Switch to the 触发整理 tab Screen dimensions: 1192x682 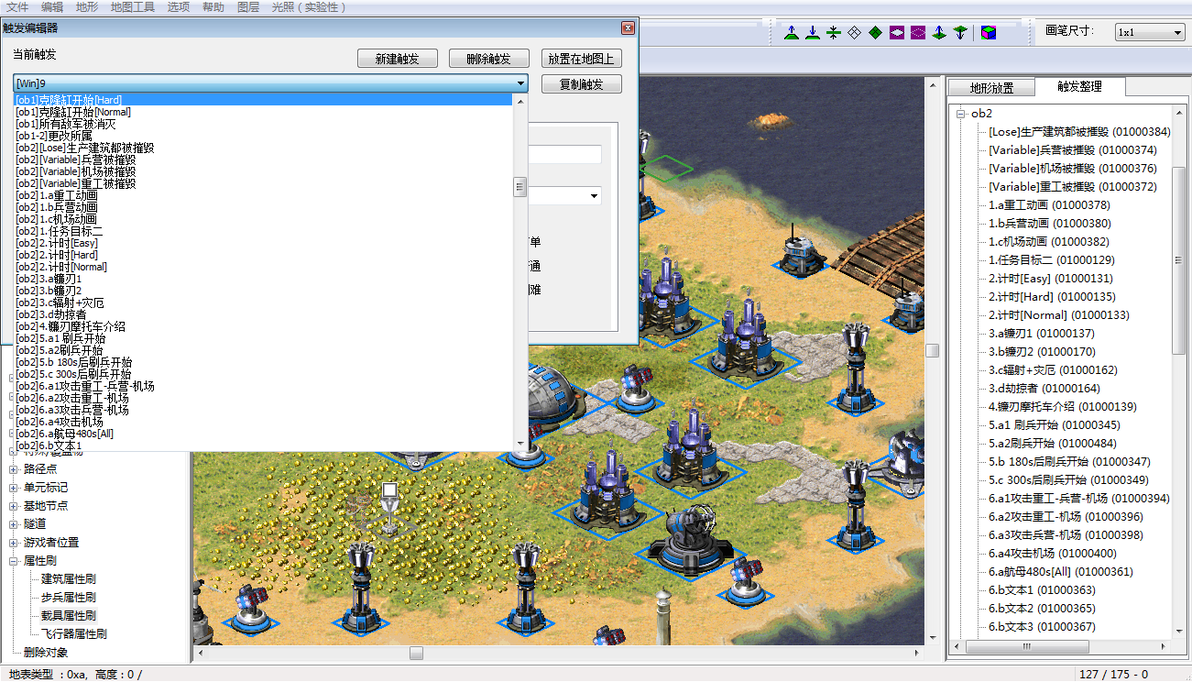pyautogui.click(x=1079, y=87)
